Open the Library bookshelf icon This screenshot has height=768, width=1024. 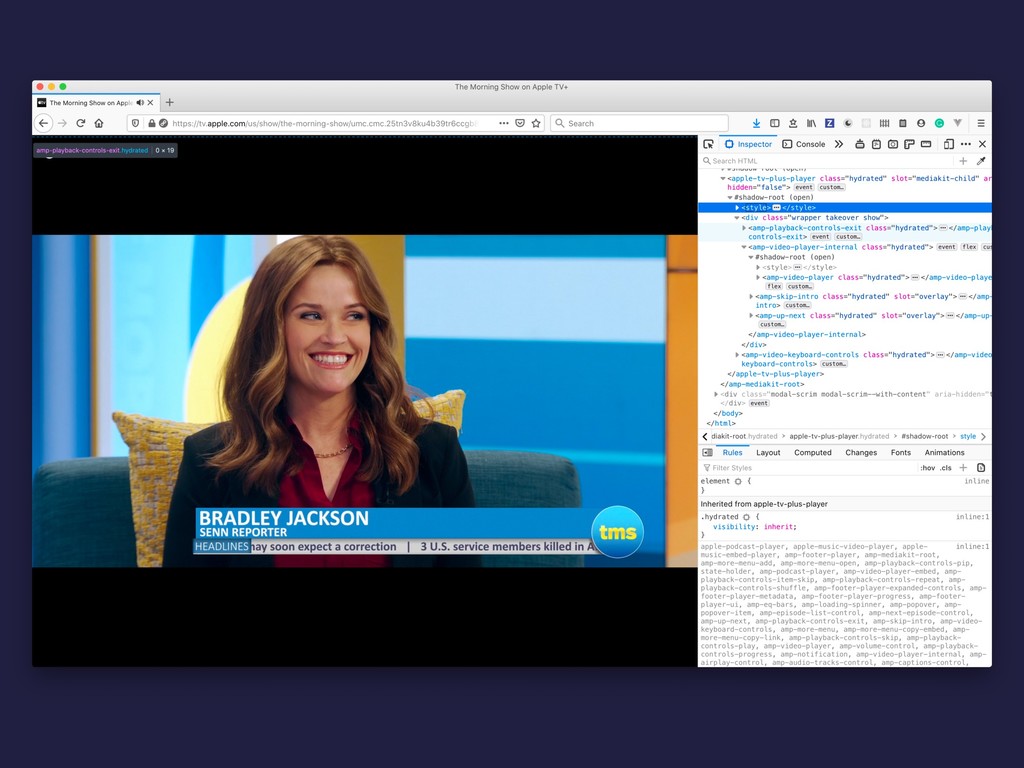[811, 123]
